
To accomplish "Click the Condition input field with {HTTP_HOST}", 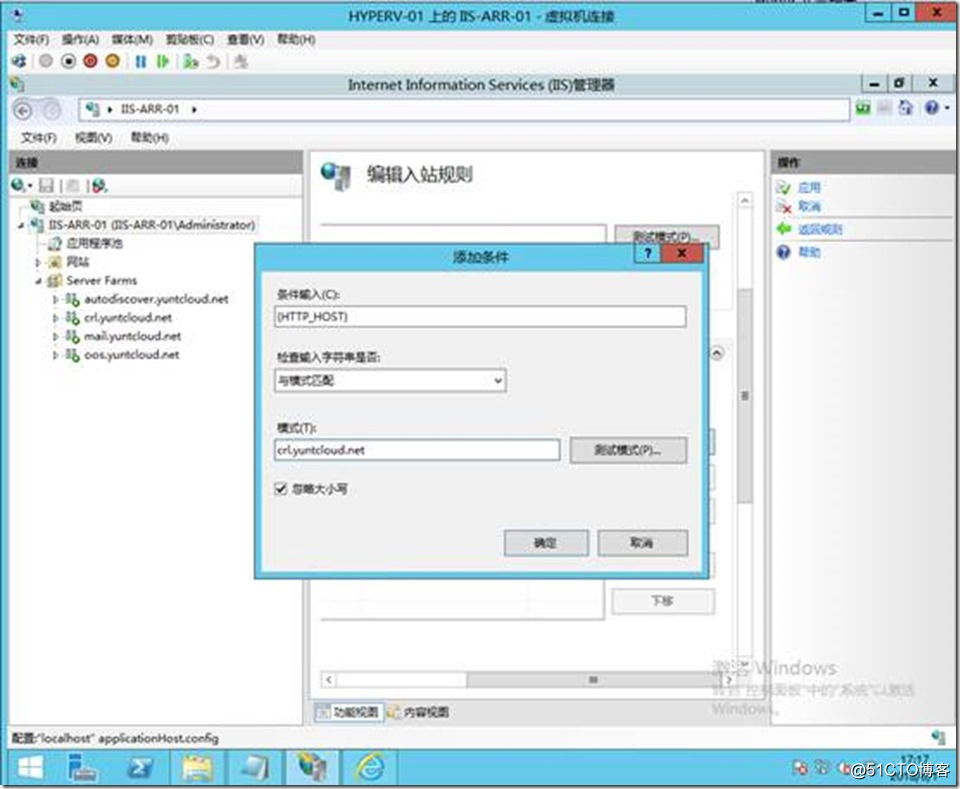I will 480,316.
